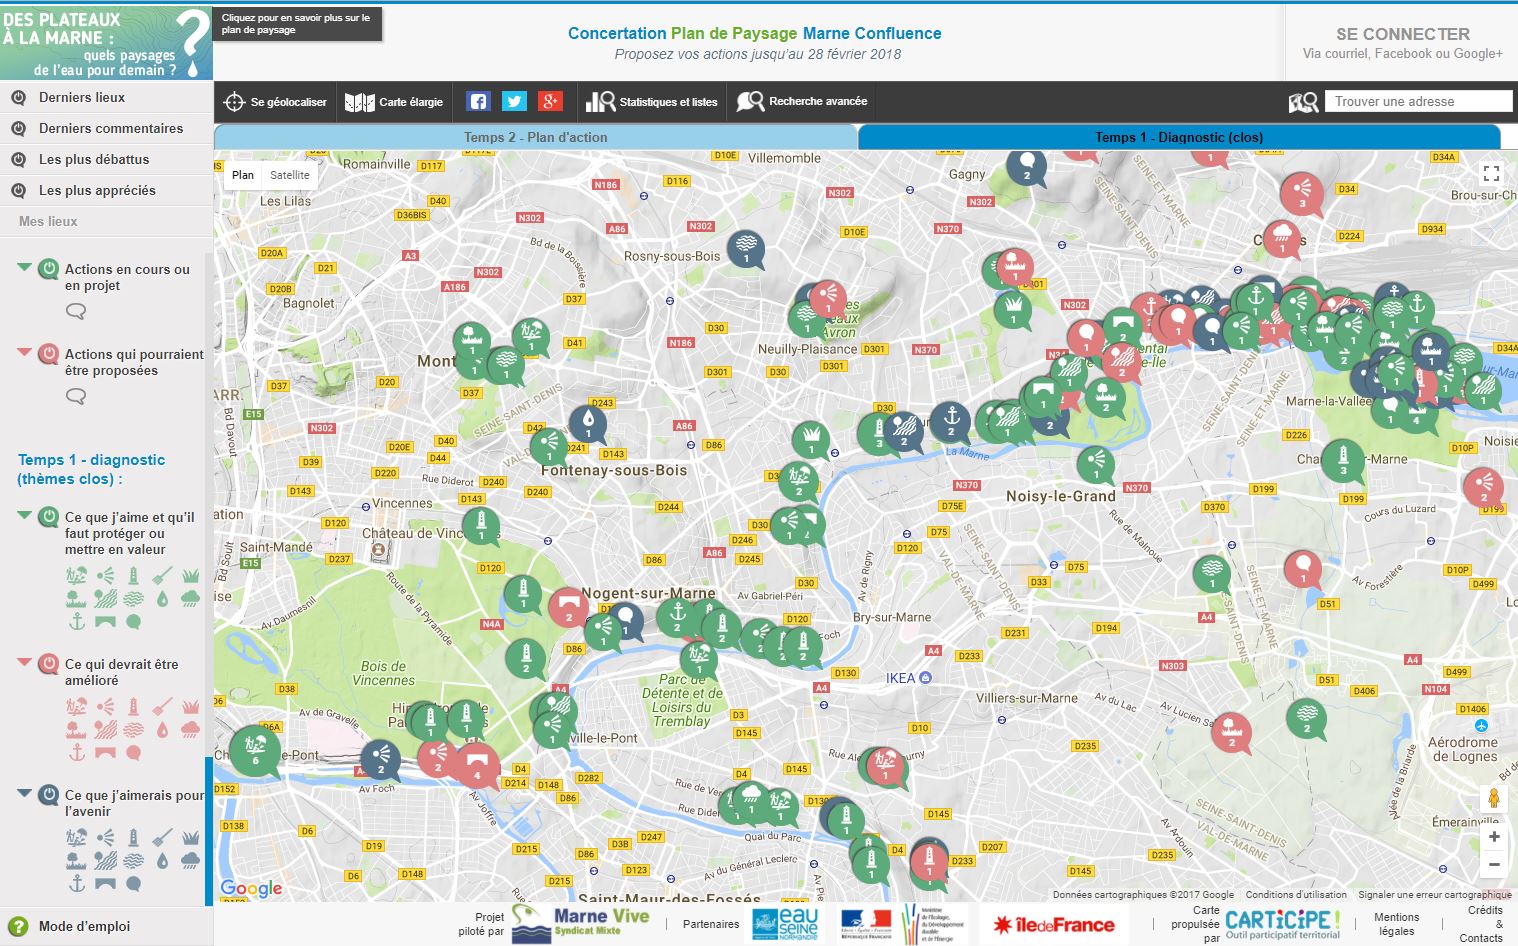Image resolution: width=1518 pixels, height=946 pixels.
Task: Zoom in on the map
Action: coord(1493,837)
